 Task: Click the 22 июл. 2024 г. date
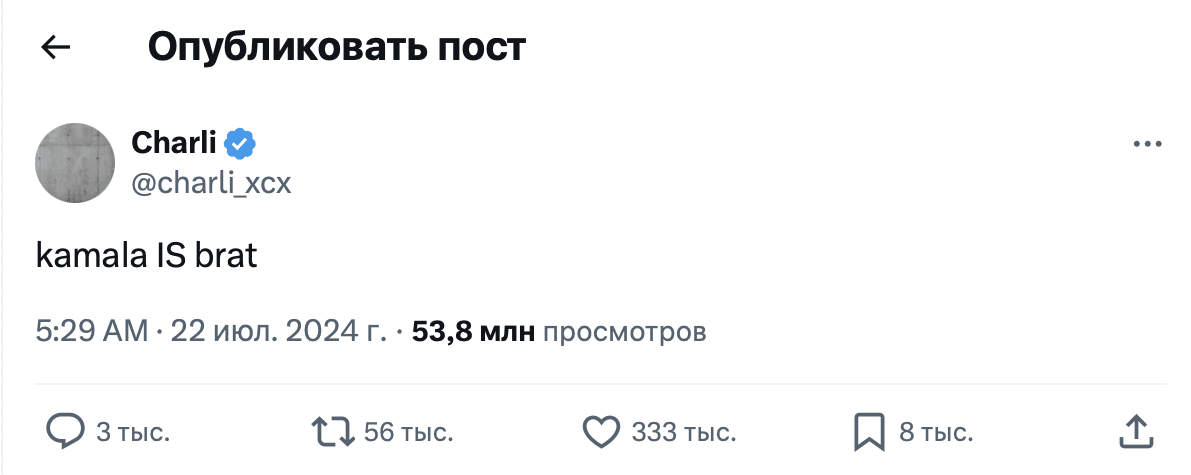(x=279, y=331)
